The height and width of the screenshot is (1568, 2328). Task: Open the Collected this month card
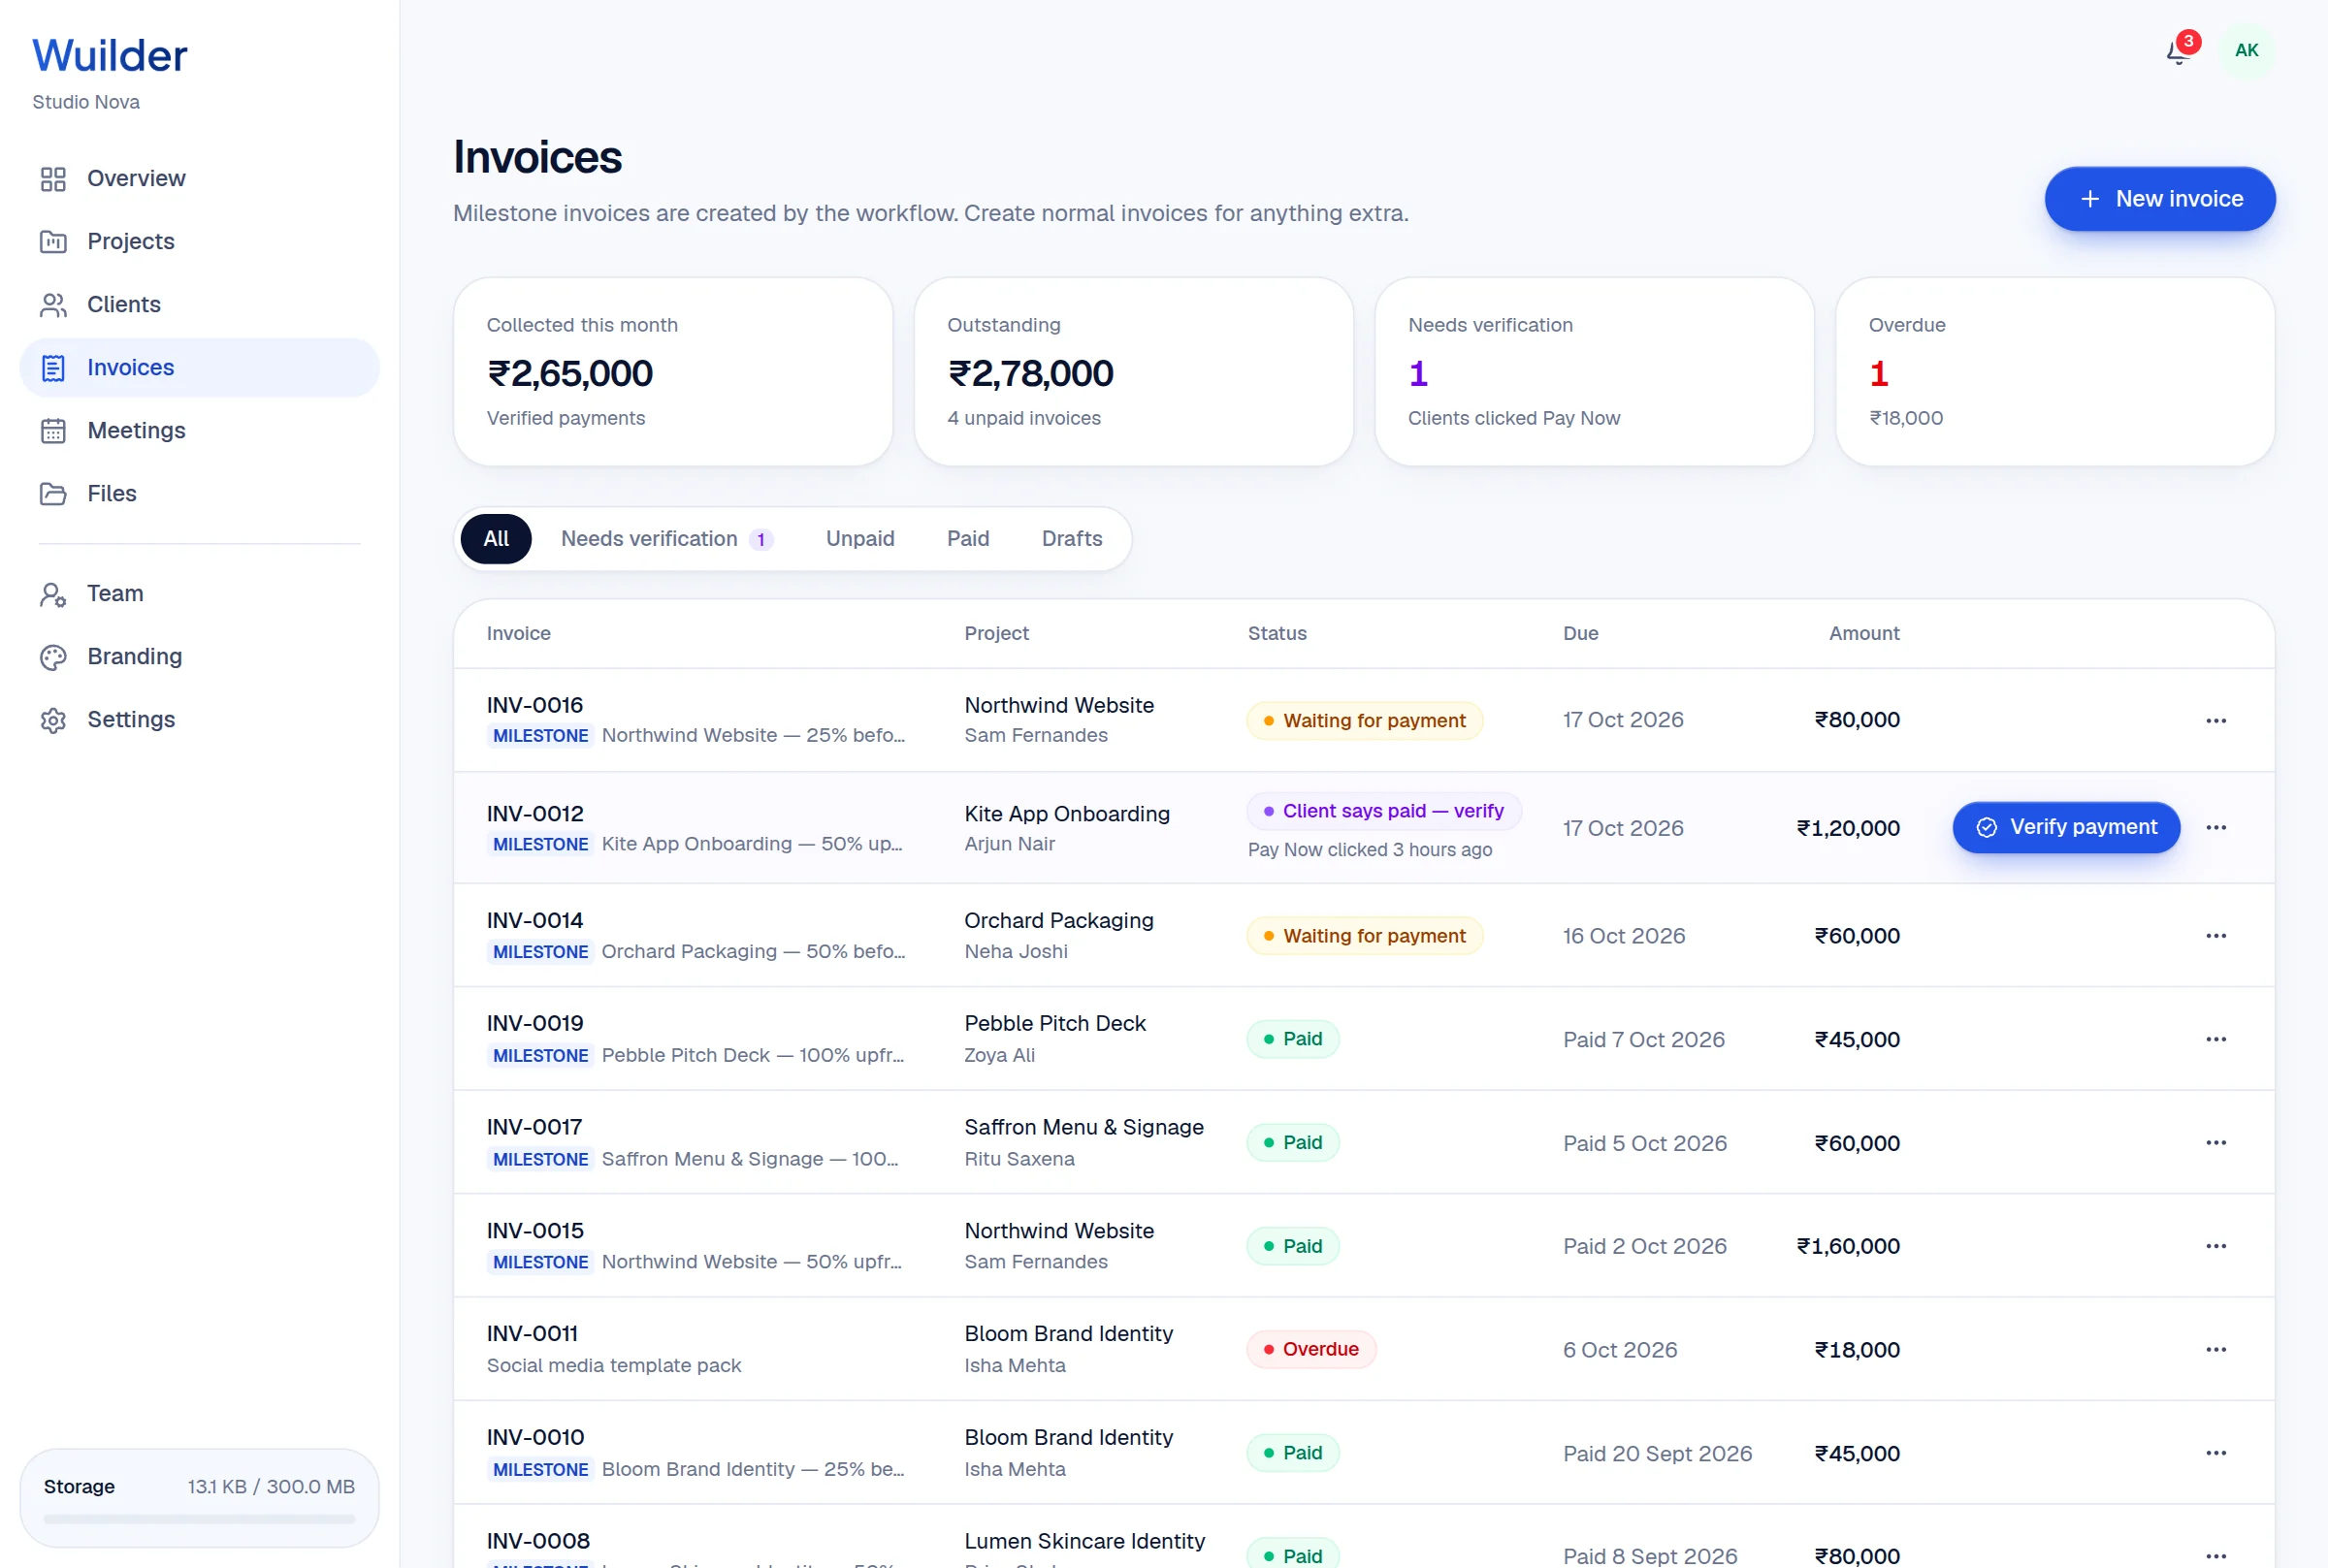pos(673,372)
